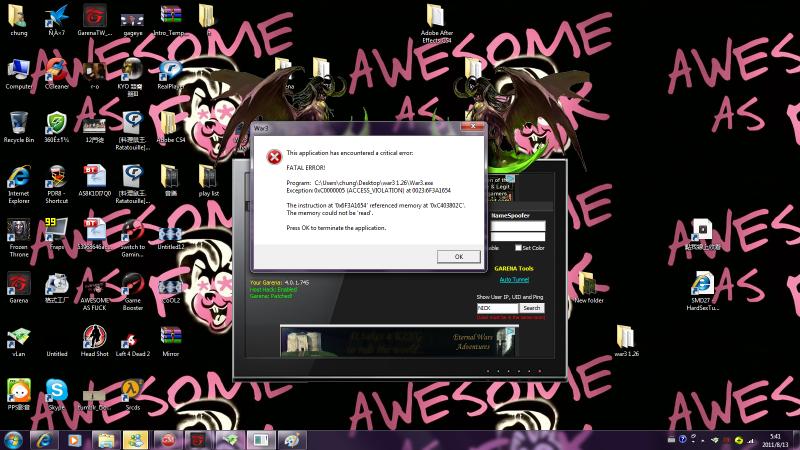Open the vLan desktop icon
The width and height of the screenshot is (800, 450).
(x=18, y=342)
